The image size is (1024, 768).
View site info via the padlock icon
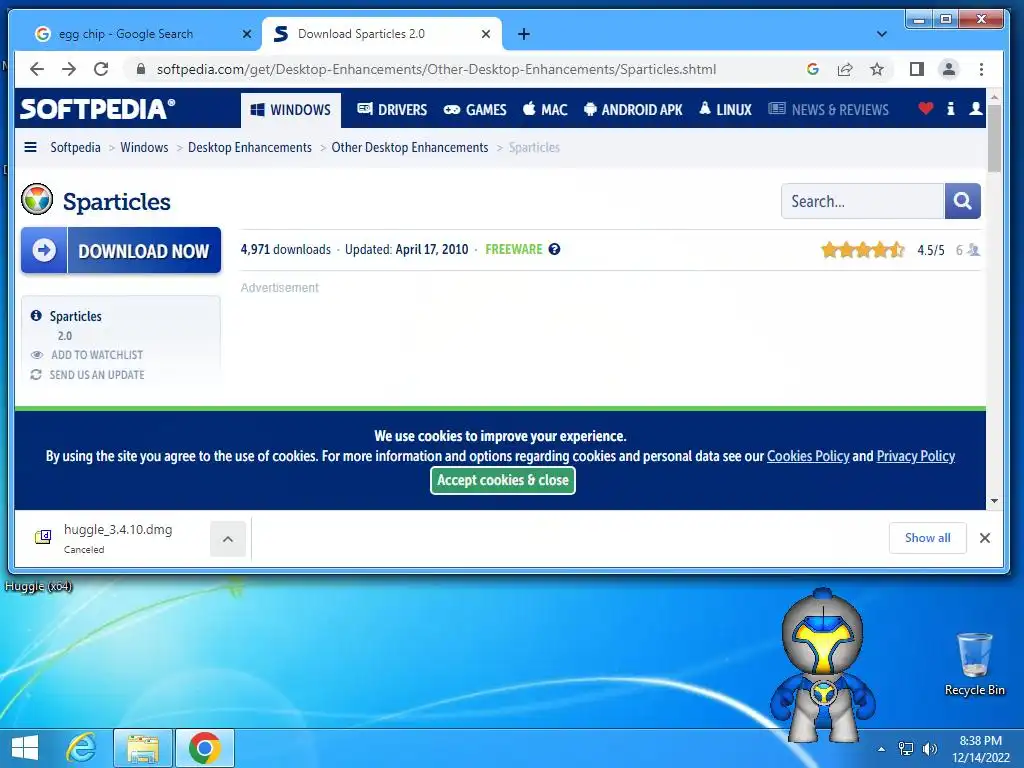pyautogui.click(x=140, y=69)
